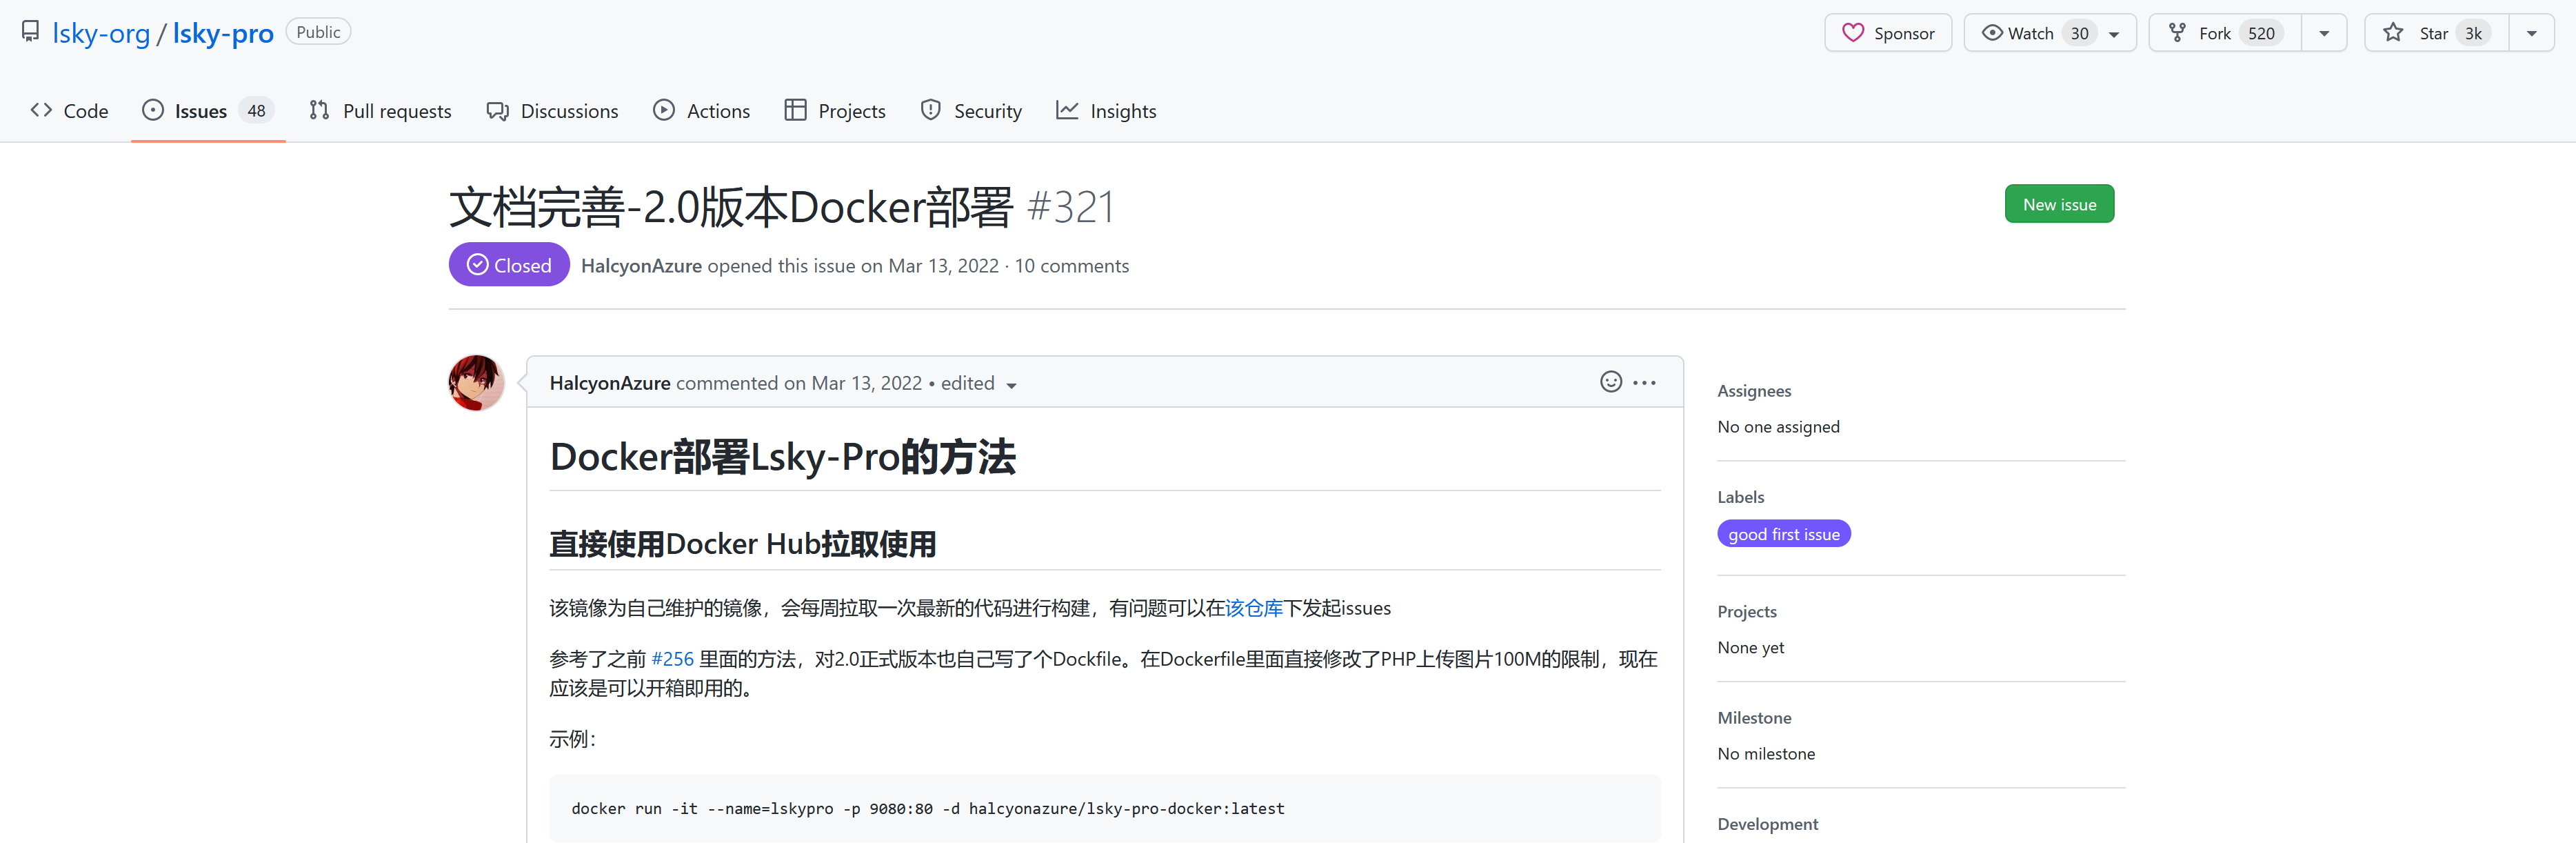This screenshot has width=2576, height=843.
Task: Click the Watch count 30
Action: point(2079,34)
